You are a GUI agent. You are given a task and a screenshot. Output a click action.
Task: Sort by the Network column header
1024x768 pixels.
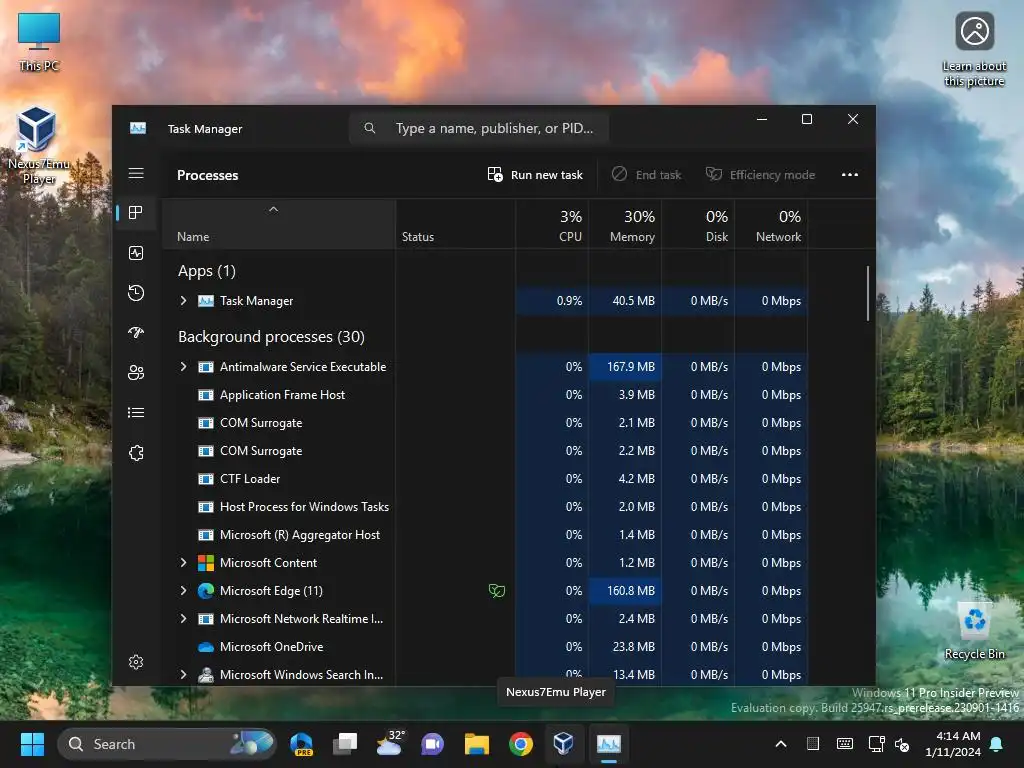(771, 224)
